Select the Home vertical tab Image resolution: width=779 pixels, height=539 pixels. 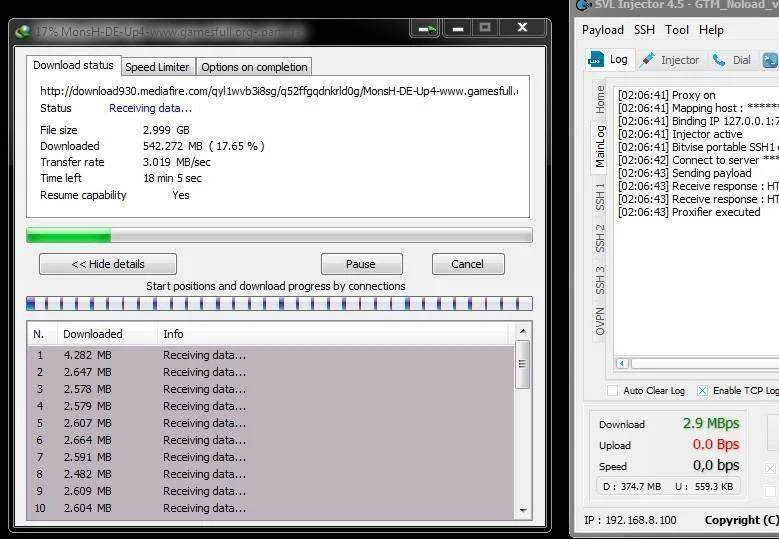point(601,99)
